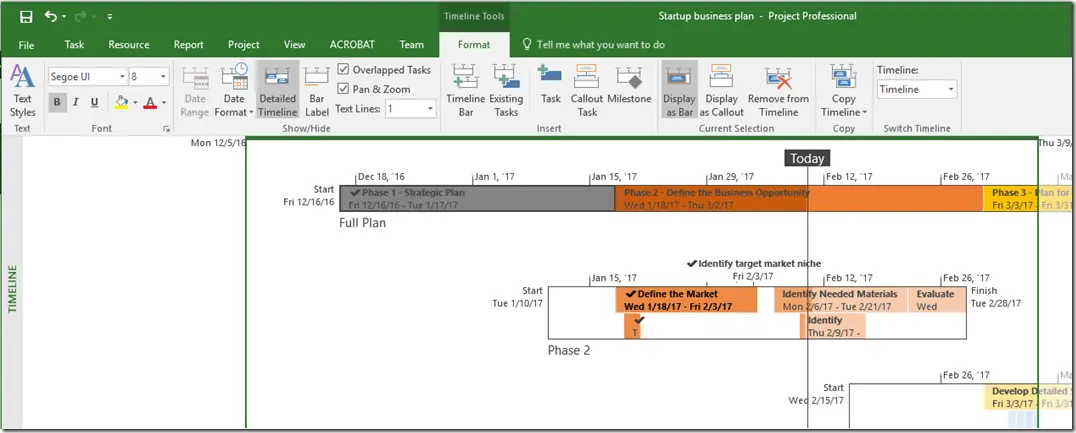The height and width of the screenshot is (433, 1076).
Task: Open the Customize Quick Access Toolbar arrow
Action: [x=110, y=16]
